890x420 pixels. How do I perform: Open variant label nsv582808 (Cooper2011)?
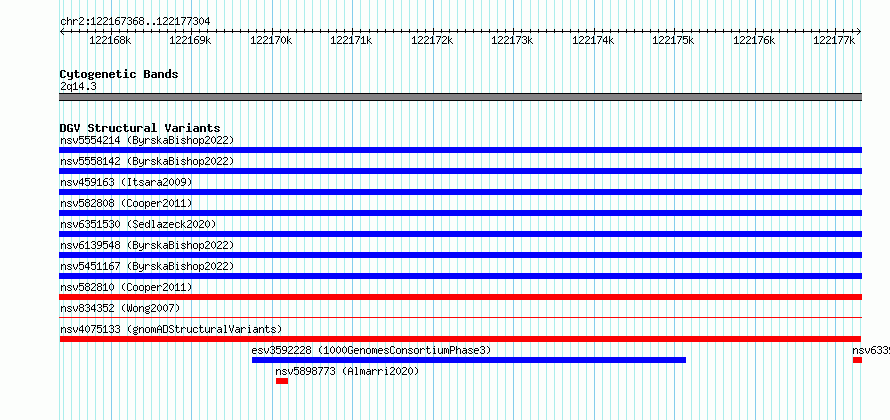[126, 203]
